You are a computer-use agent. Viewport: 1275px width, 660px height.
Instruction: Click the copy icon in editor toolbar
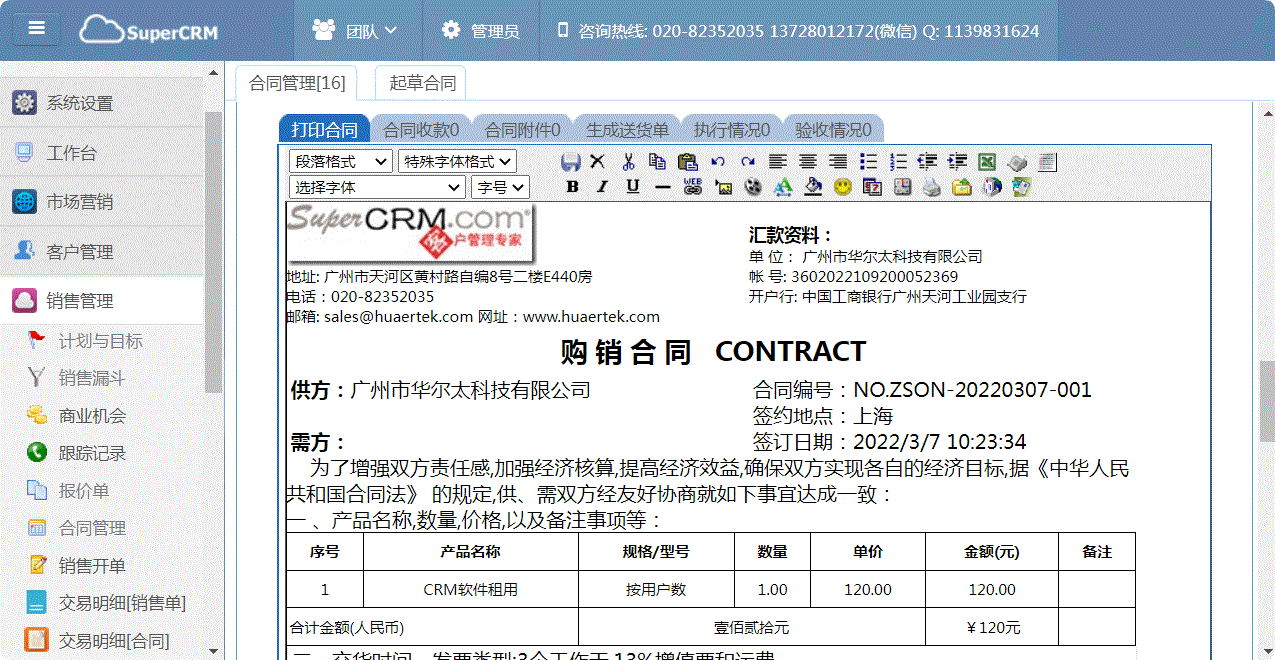657,161
